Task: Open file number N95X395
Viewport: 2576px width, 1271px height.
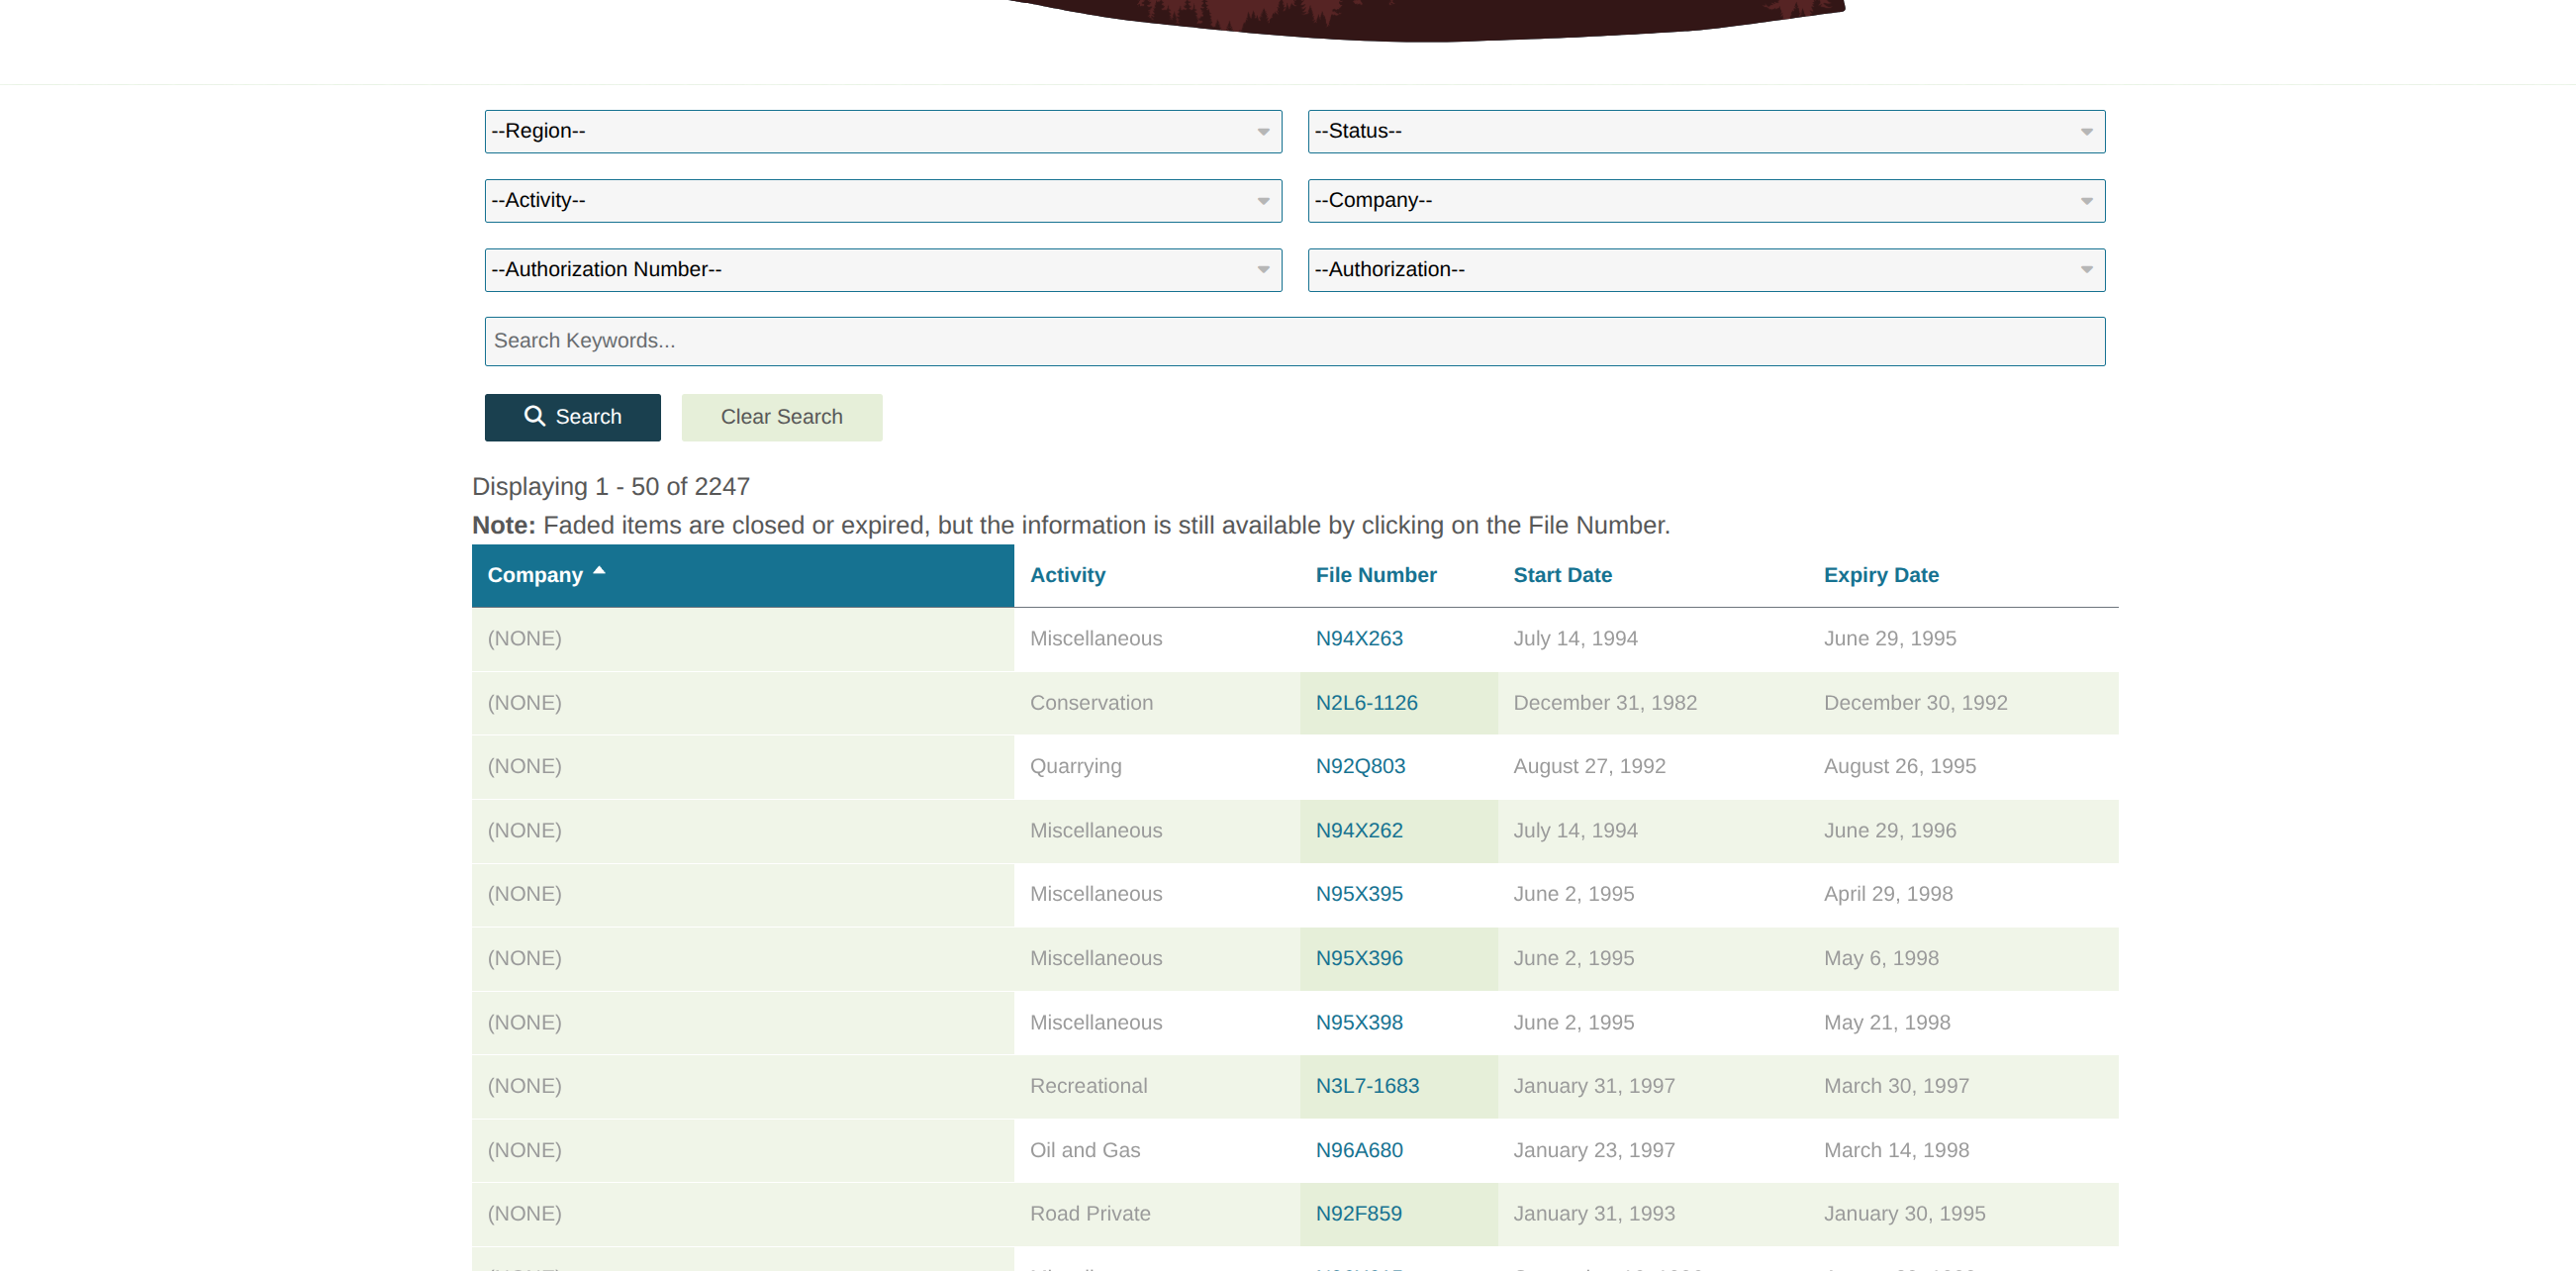Action: click(x=1358, y=894)
